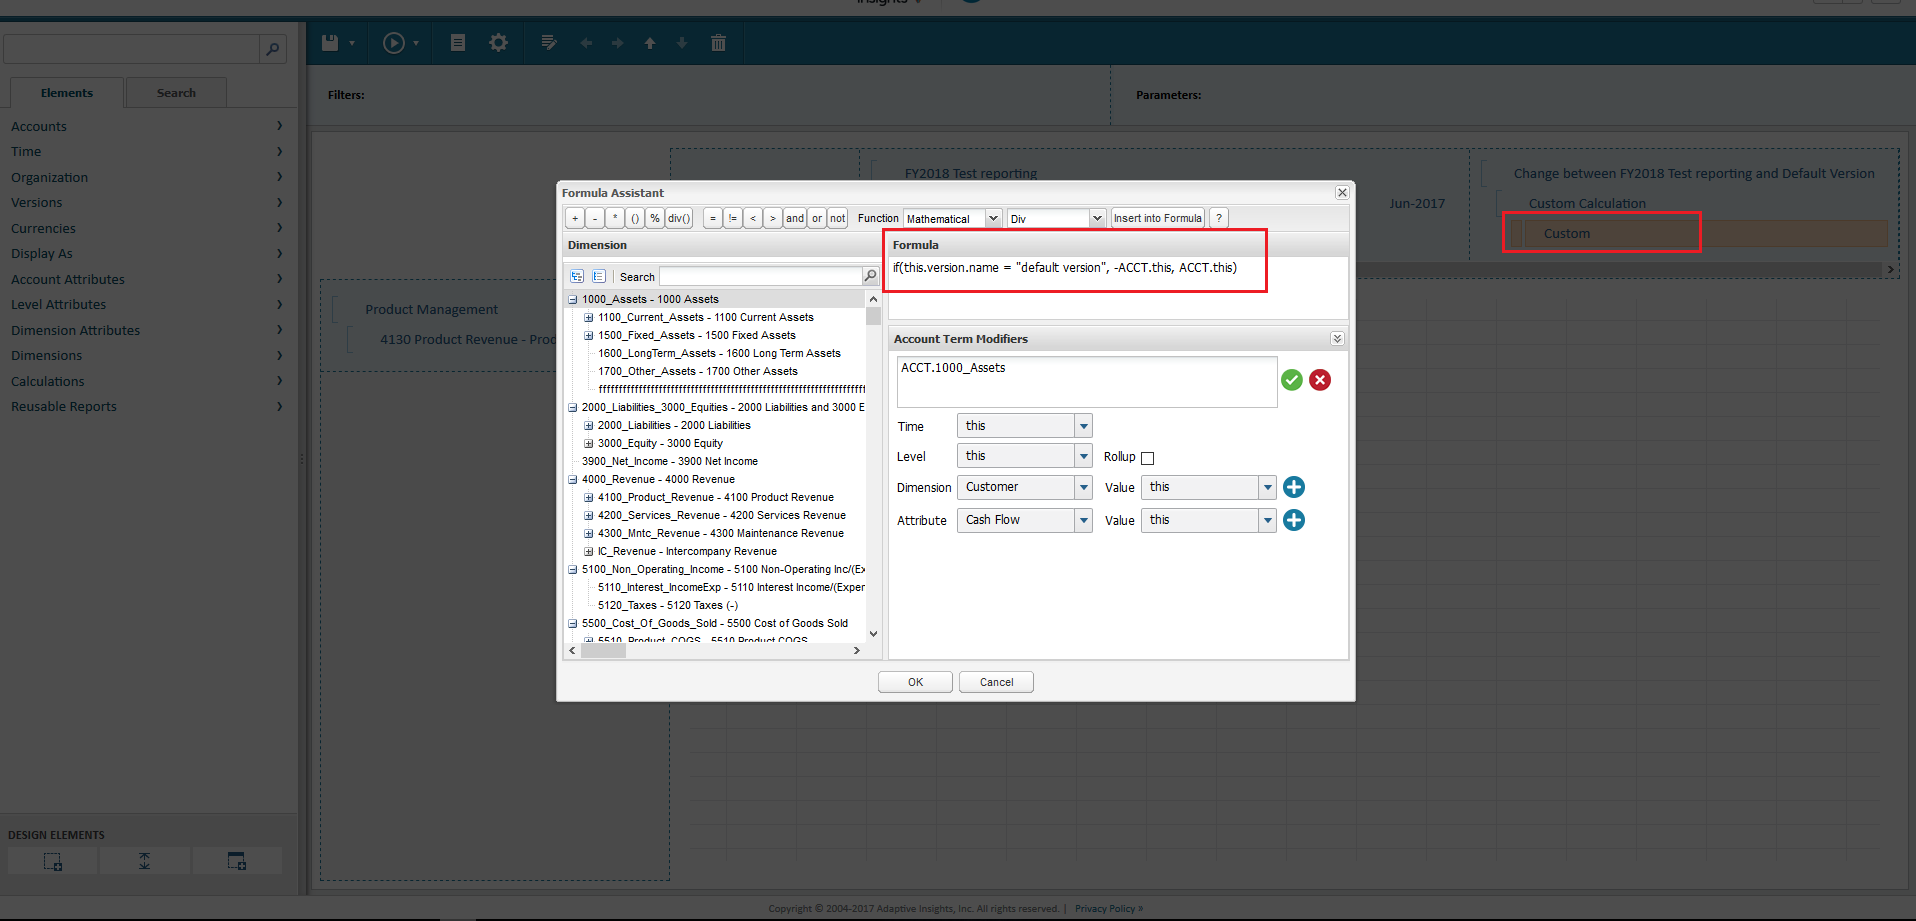This screenshot has height=921, width=1916.
Task: Open the Mathematical function dropdown
Action: pyautogui.click(x=952, y=218)
